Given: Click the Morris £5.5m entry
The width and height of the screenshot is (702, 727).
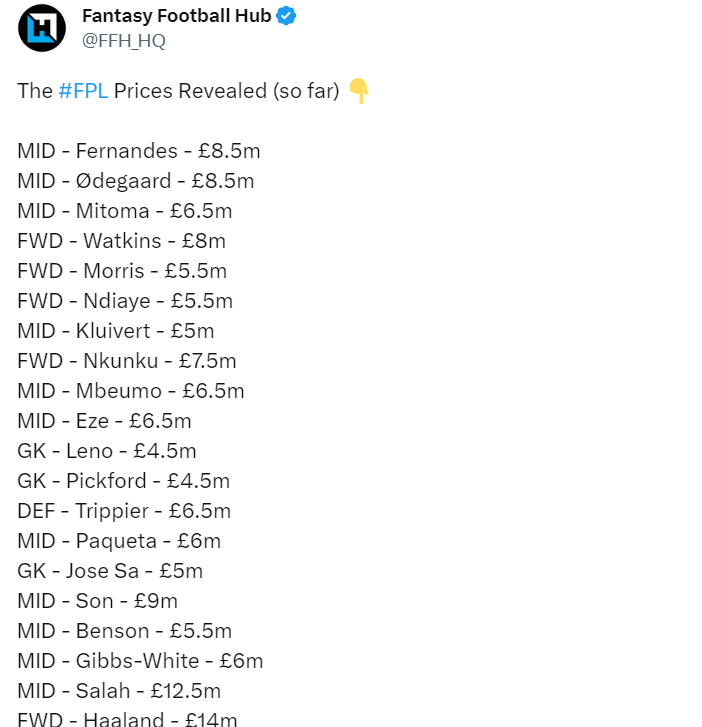Looking at the screenshot, I should pos(122,271).
